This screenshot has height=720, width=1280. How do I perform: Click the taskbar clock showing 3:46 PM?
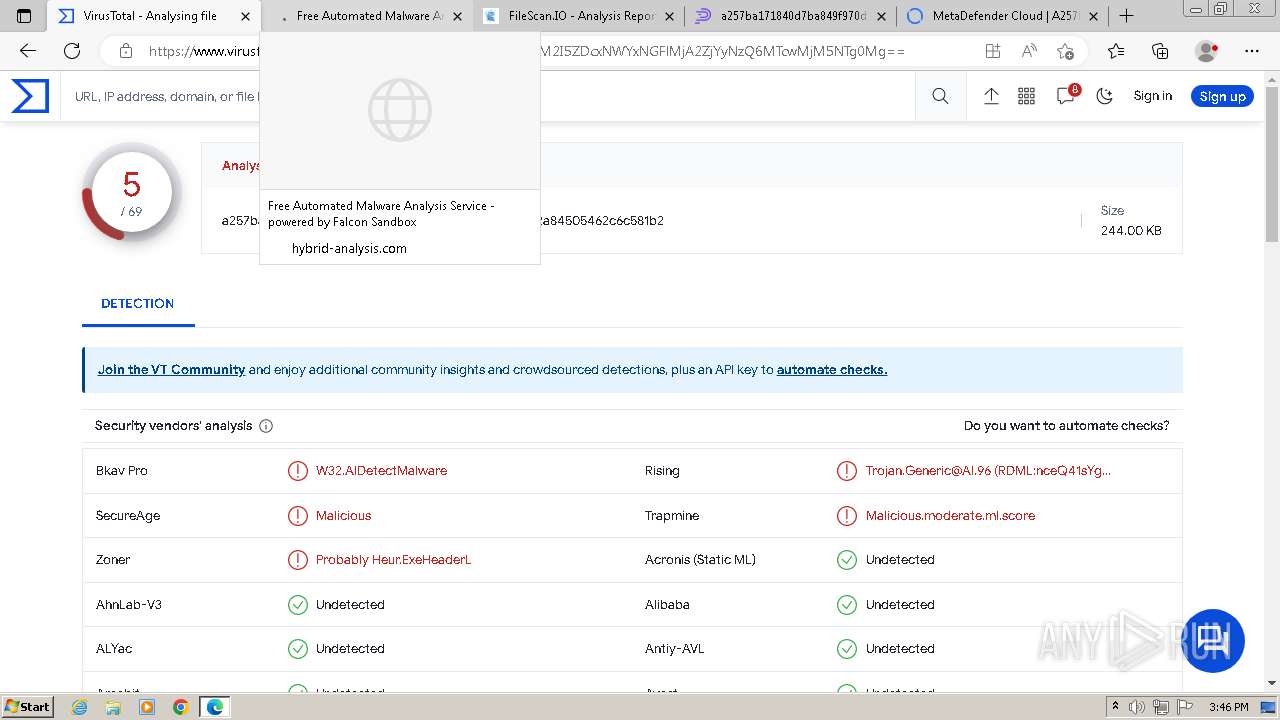[x=1228, y=707]
